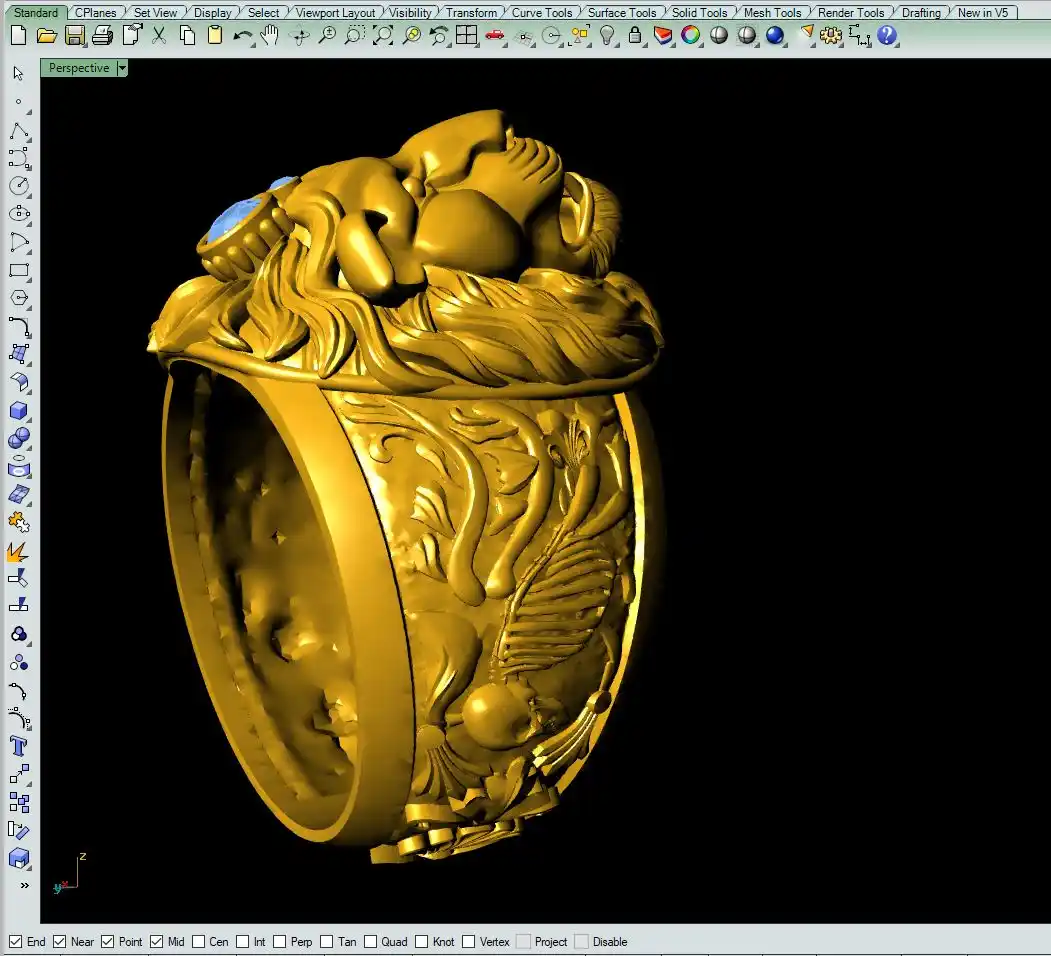Viewport: 1051px width, 956px height.
Task: Uncheck the Near object snap
Action: (x=60, y=942)
